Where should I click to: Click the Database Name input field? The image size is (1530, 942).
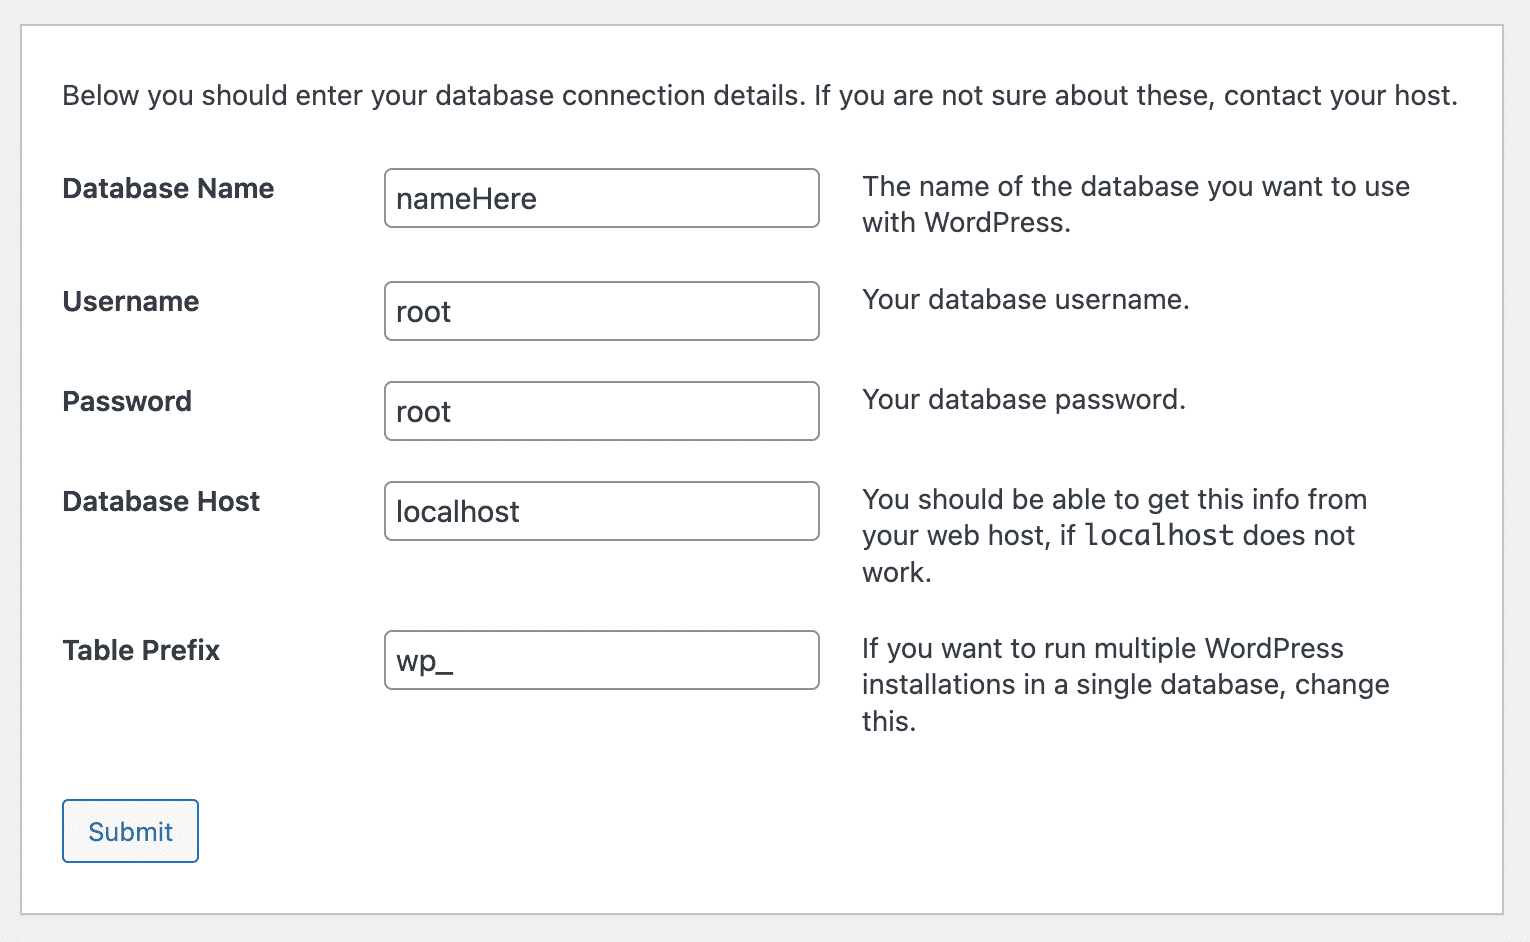point(601,198)
